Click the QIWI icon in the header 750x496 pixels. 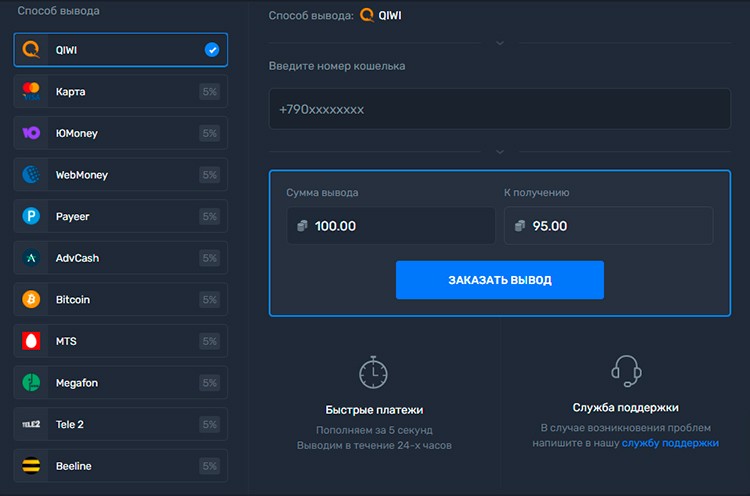click(367, 15)
